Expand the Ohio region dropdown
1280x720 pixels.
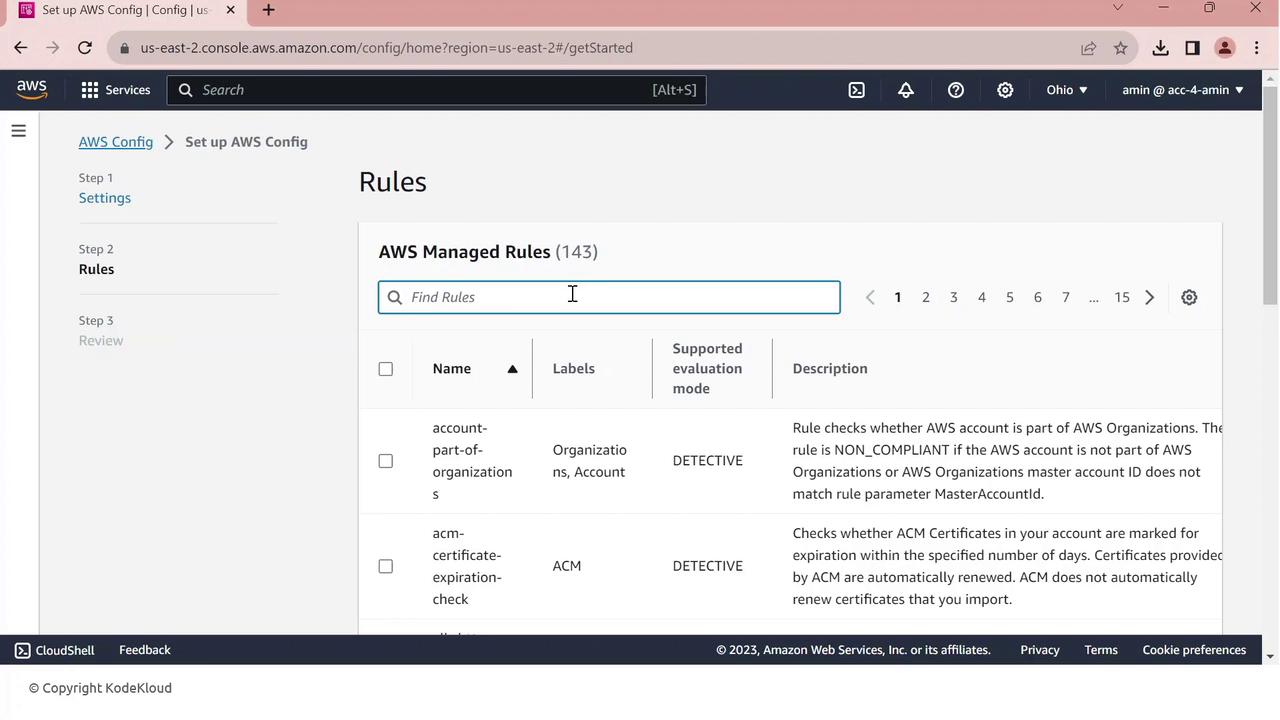click(1067, 90)
